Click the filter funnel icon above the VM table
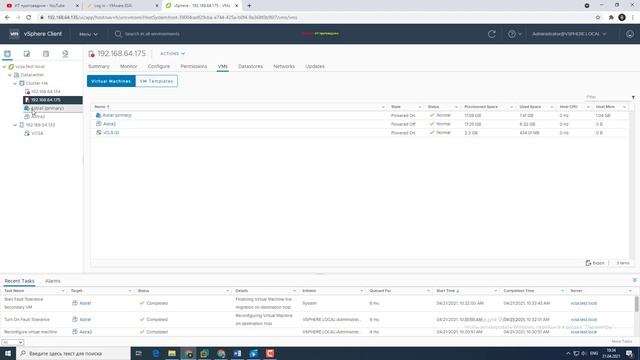 click(x=633, y=97)
